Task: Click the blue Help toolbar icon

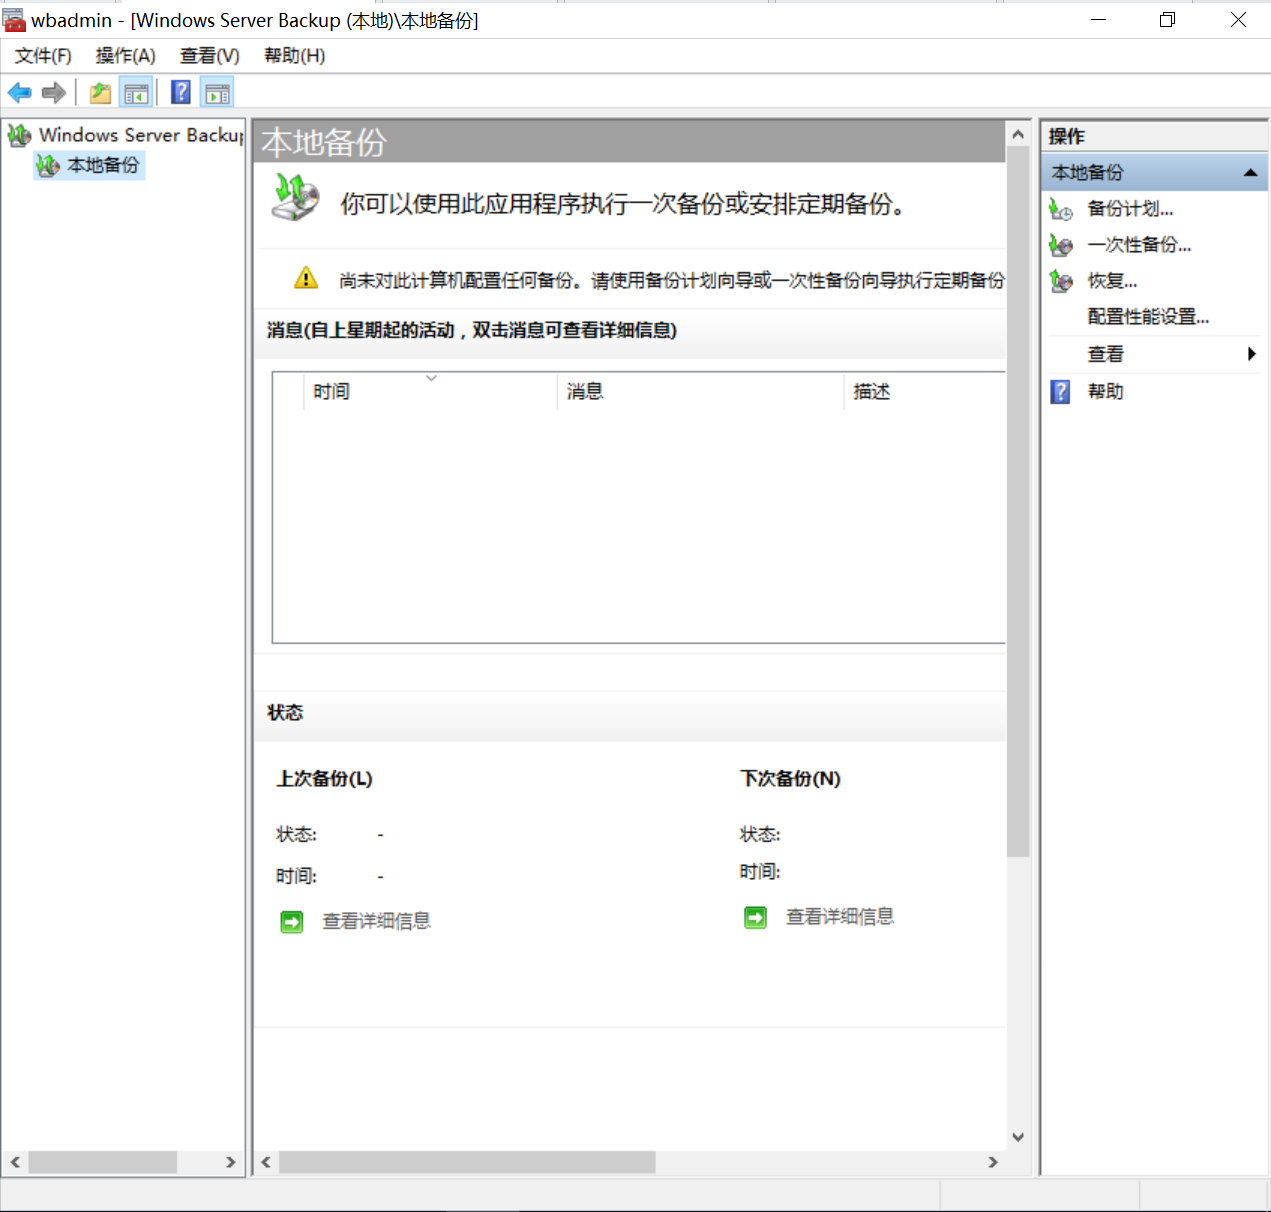Action: (181, 93)
